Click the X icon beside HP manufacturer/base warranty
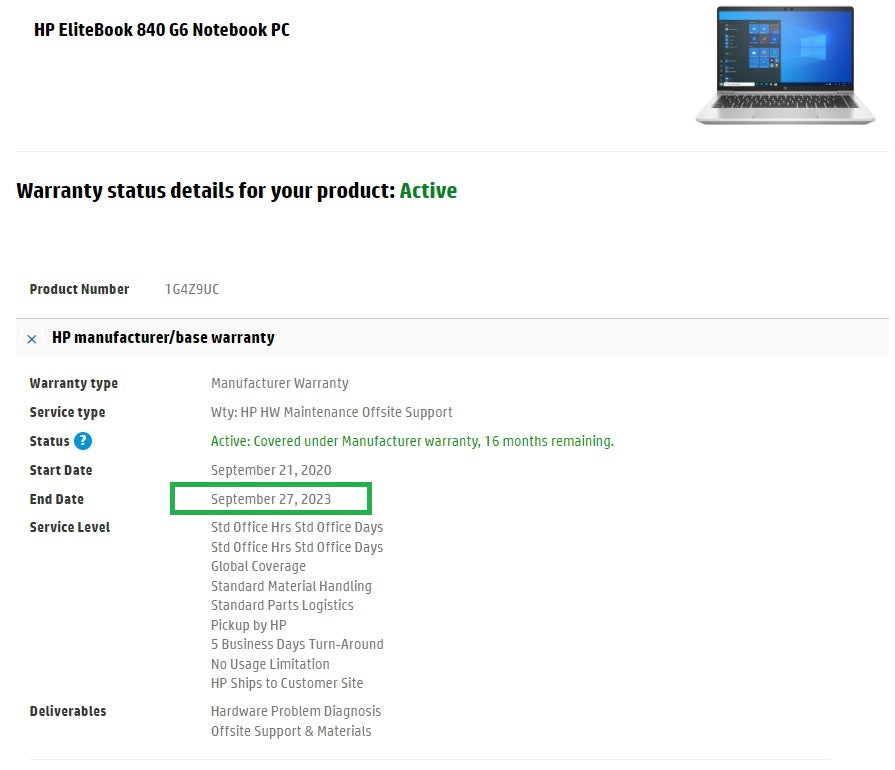 click(x=31, y=338)
